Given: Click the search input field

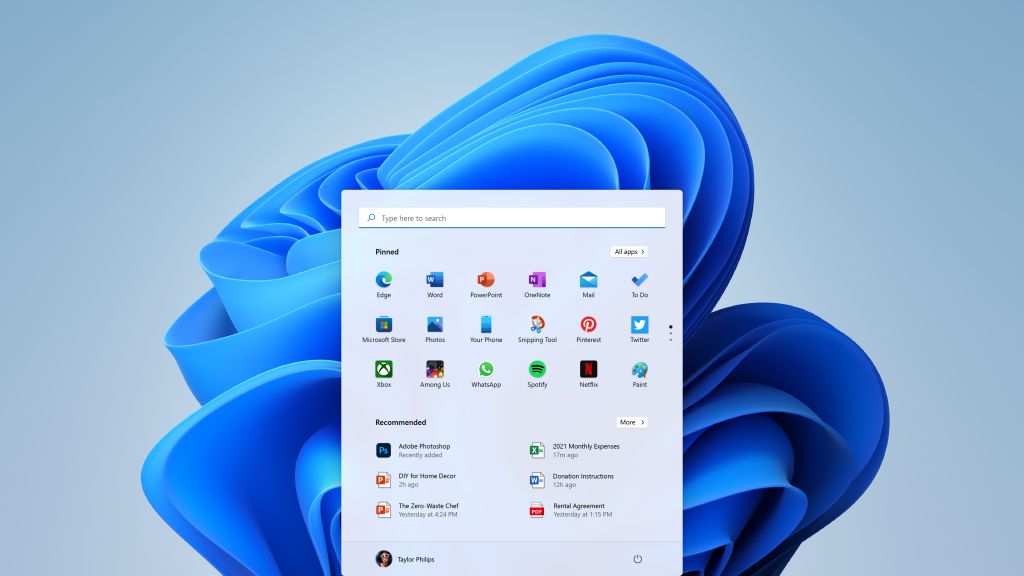Looking at the screenshot, I should coord(511,217).
